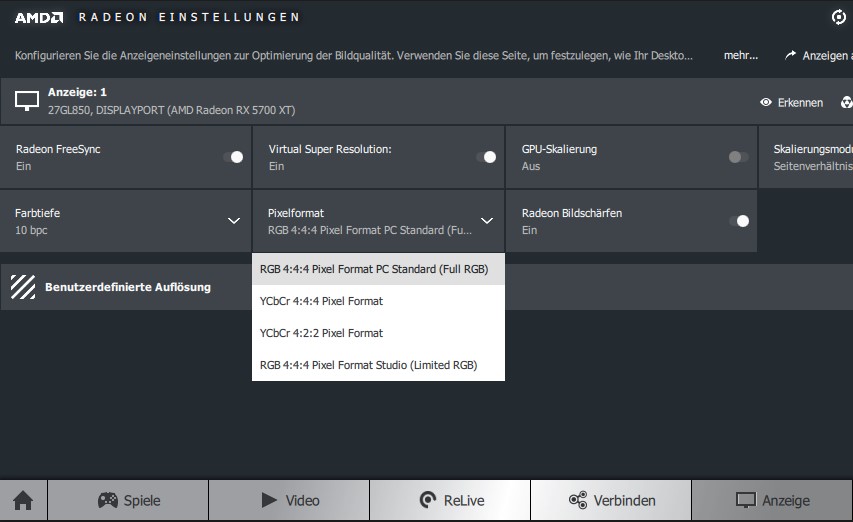This screenshot has height=522, width=853.
Task: Switch to the Spiele tab label
Action: click(142, 500)
